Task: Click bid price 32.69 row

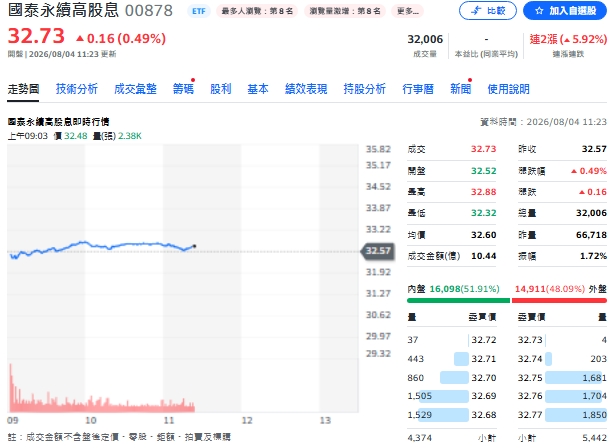Action: tap(452, 396)
